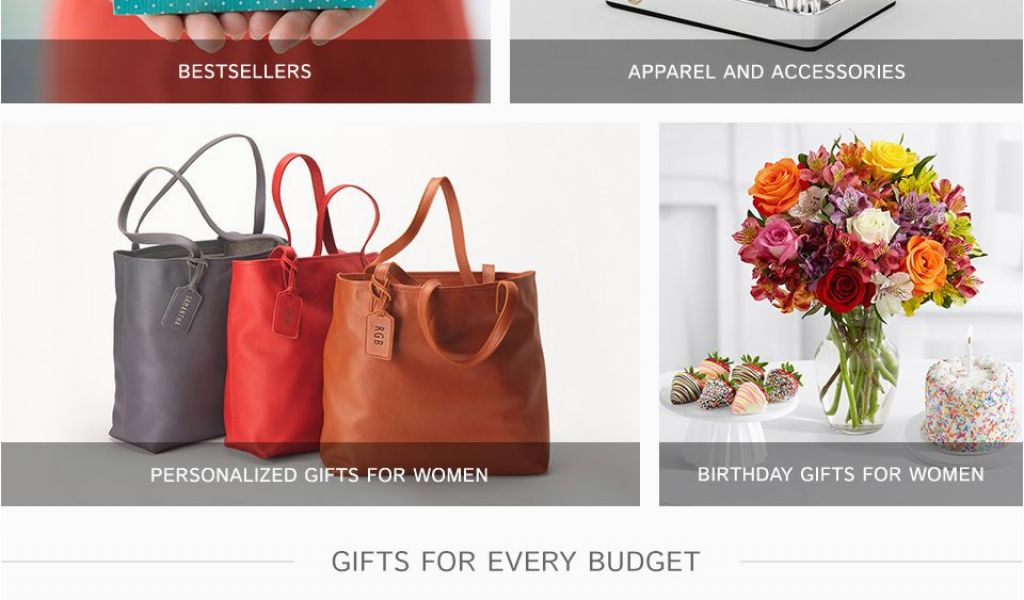Click the dark red rose in bouquet

click(844, 289)
